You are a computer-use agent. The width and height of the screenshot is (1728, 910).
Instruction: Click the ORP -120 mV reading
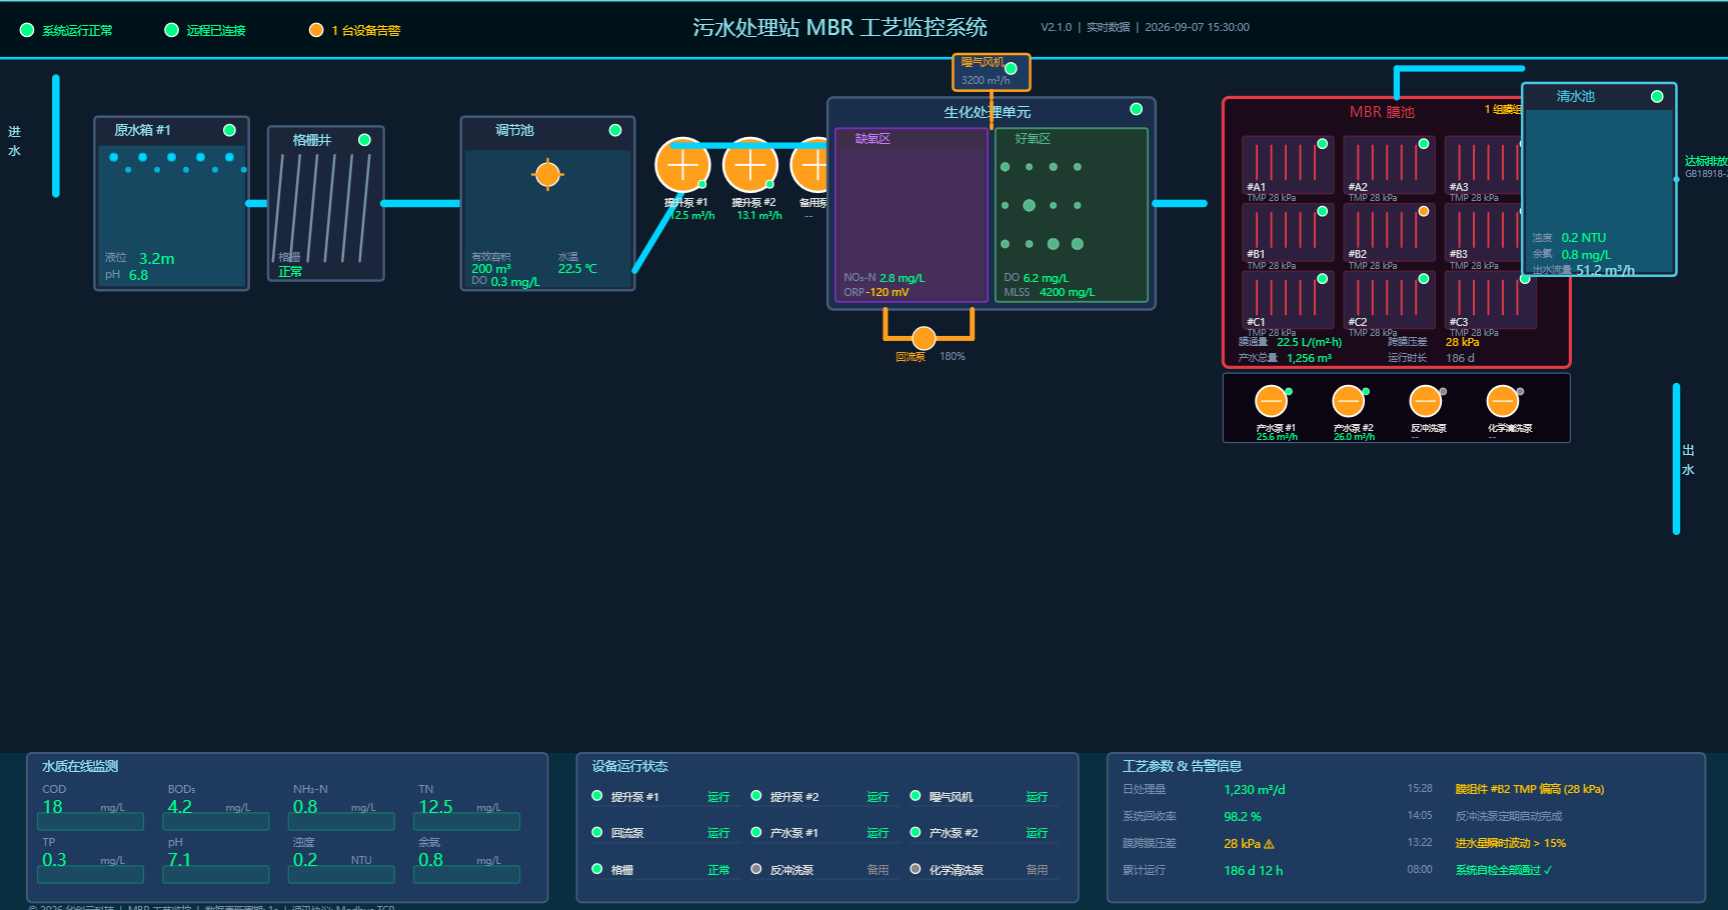877,292
